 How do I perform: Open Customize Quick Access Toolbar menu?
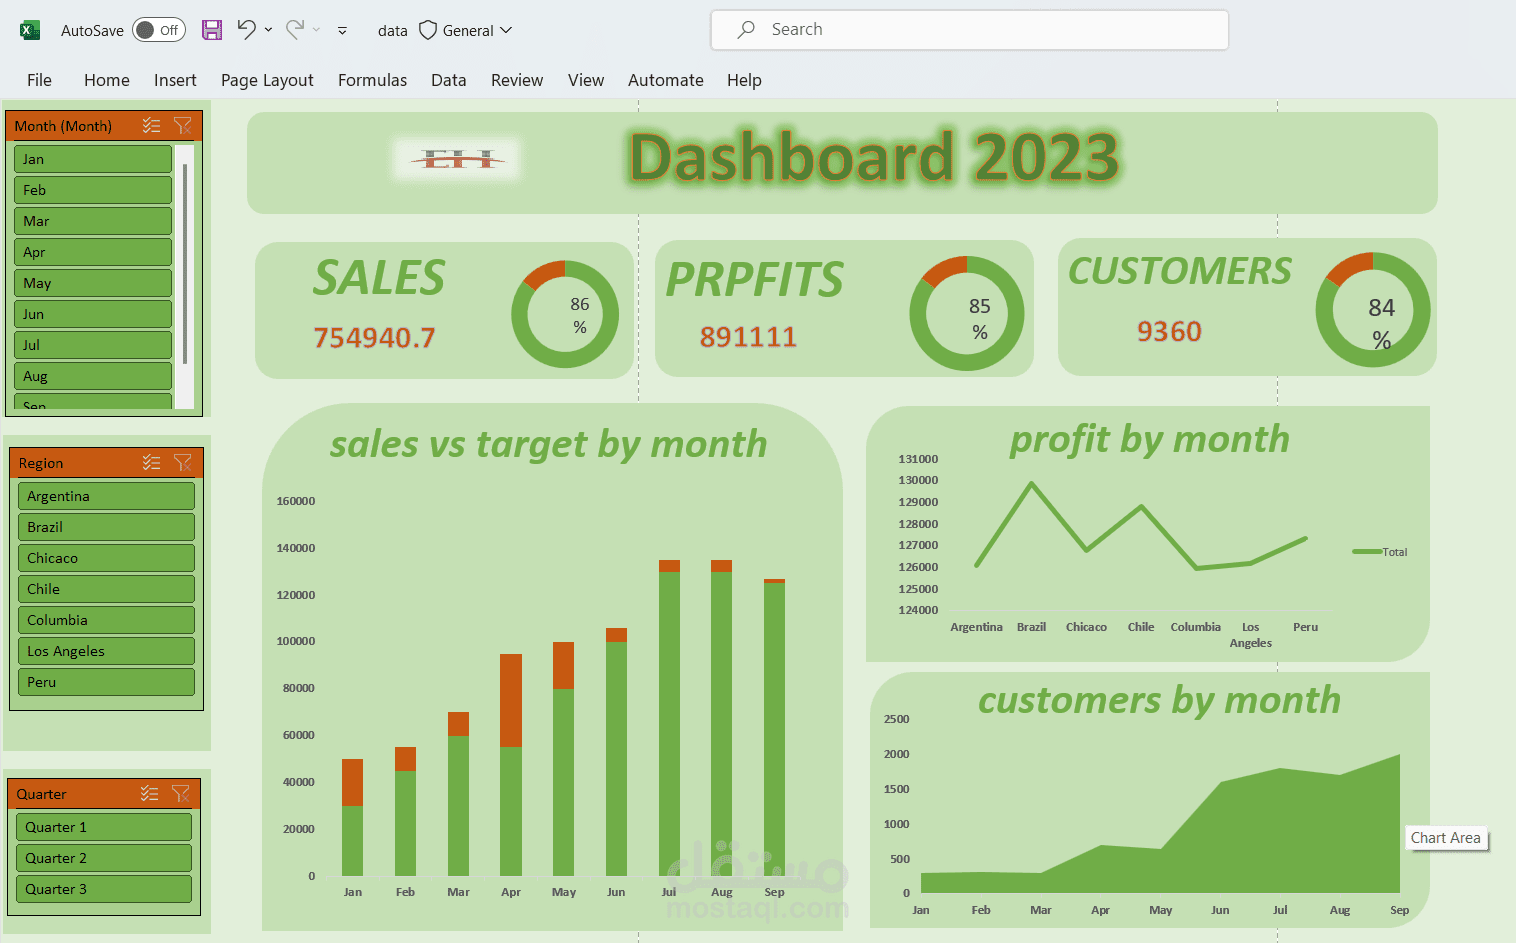[x=342, y=31]
